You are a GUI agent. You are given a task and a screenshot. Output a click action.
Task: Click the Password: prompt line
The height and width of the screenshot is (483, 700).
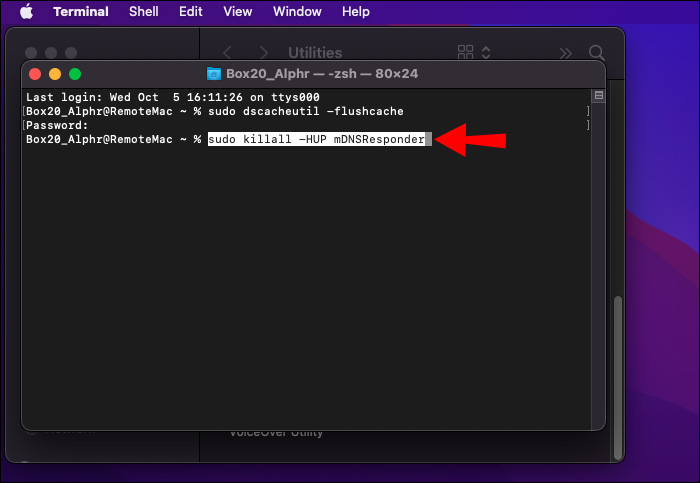click(57, 125)
